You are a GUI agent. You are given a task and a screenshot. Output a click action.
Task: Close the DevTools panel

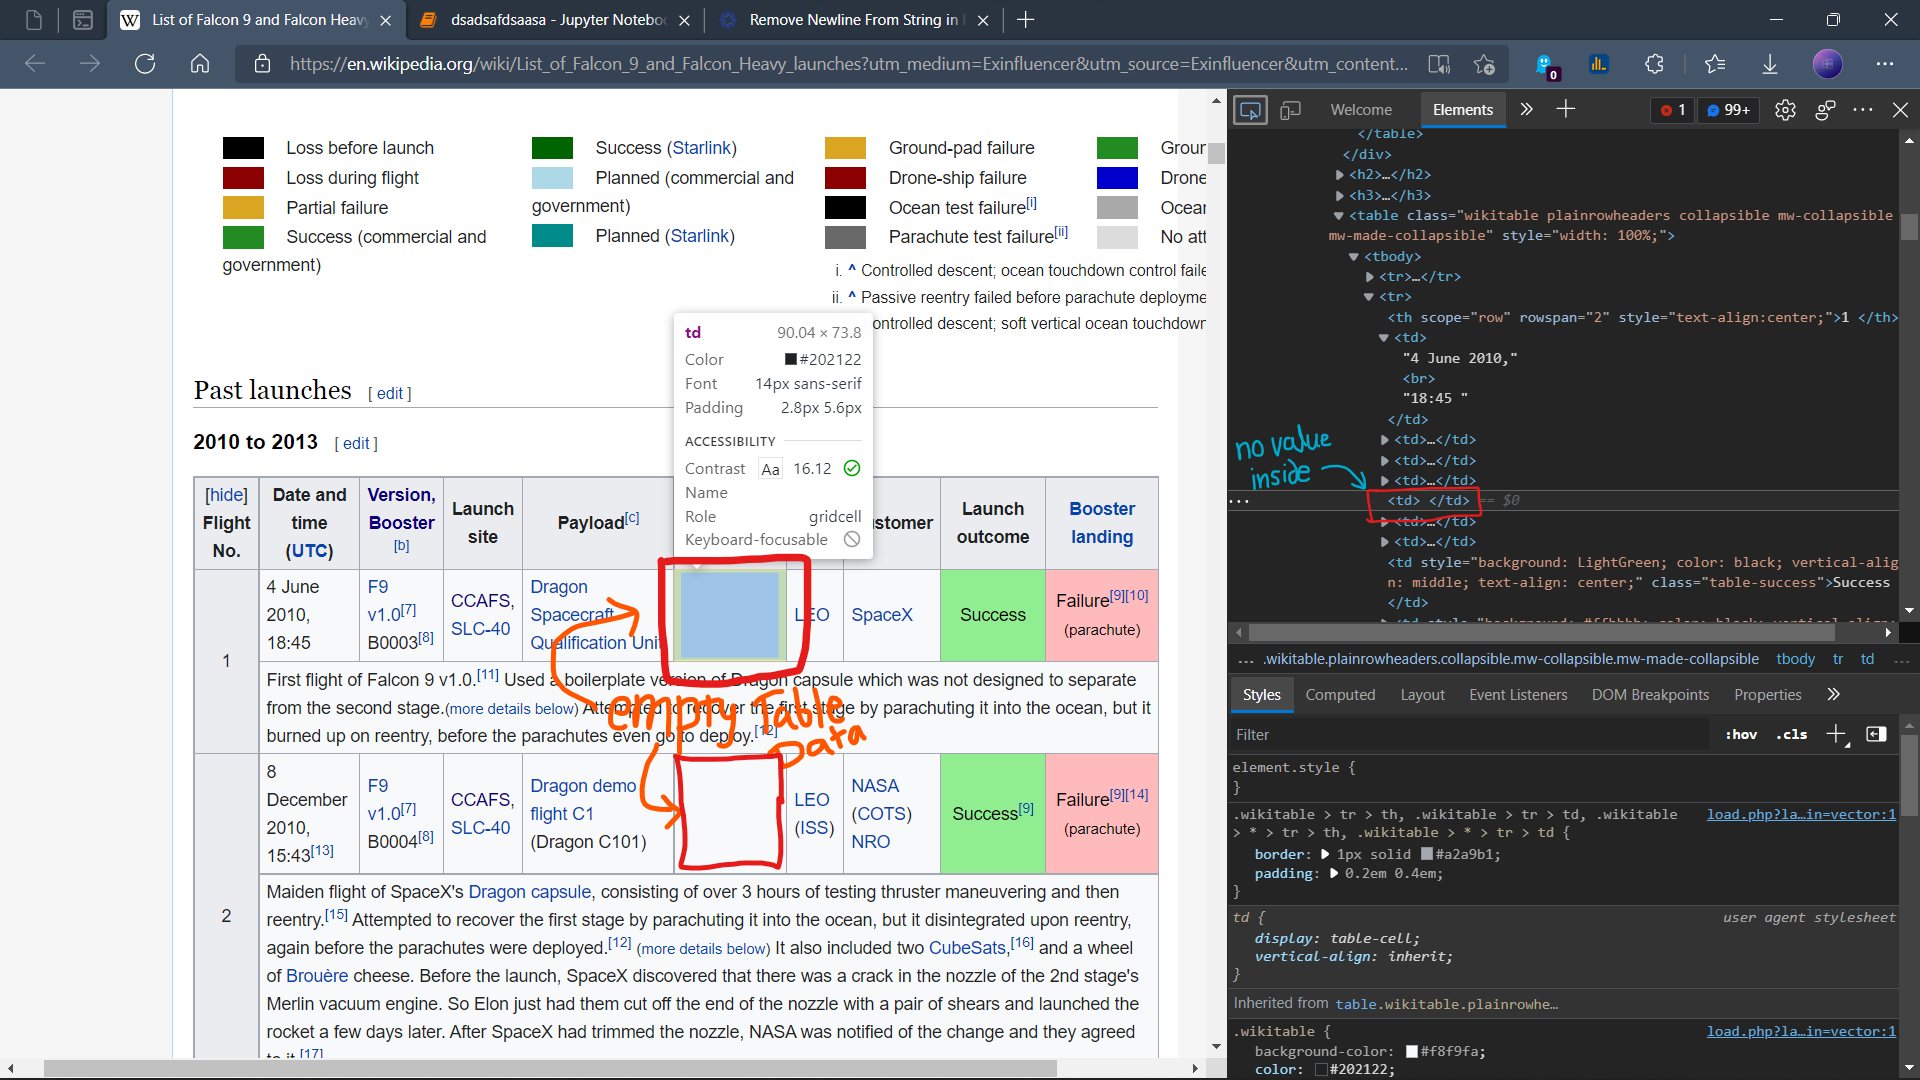coord(1900,110)
